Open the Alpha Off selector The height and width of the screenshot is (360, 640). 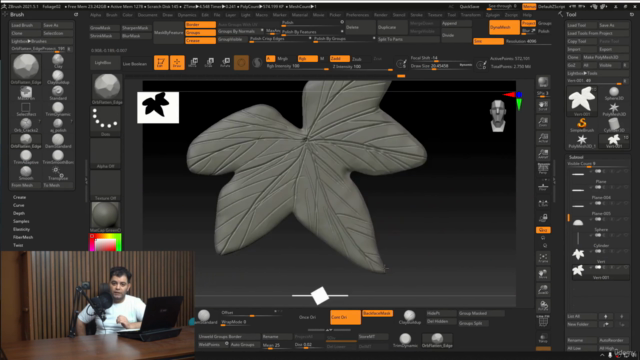(106, 153)
